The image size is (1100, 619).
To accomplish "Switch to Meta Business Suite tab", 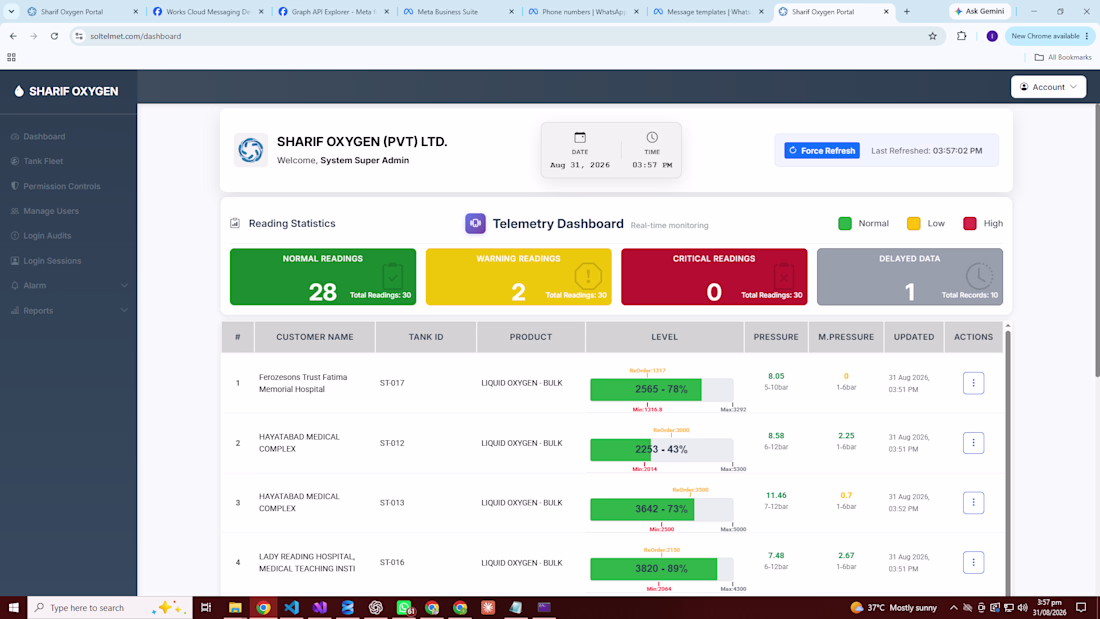I will click(458, 12).
